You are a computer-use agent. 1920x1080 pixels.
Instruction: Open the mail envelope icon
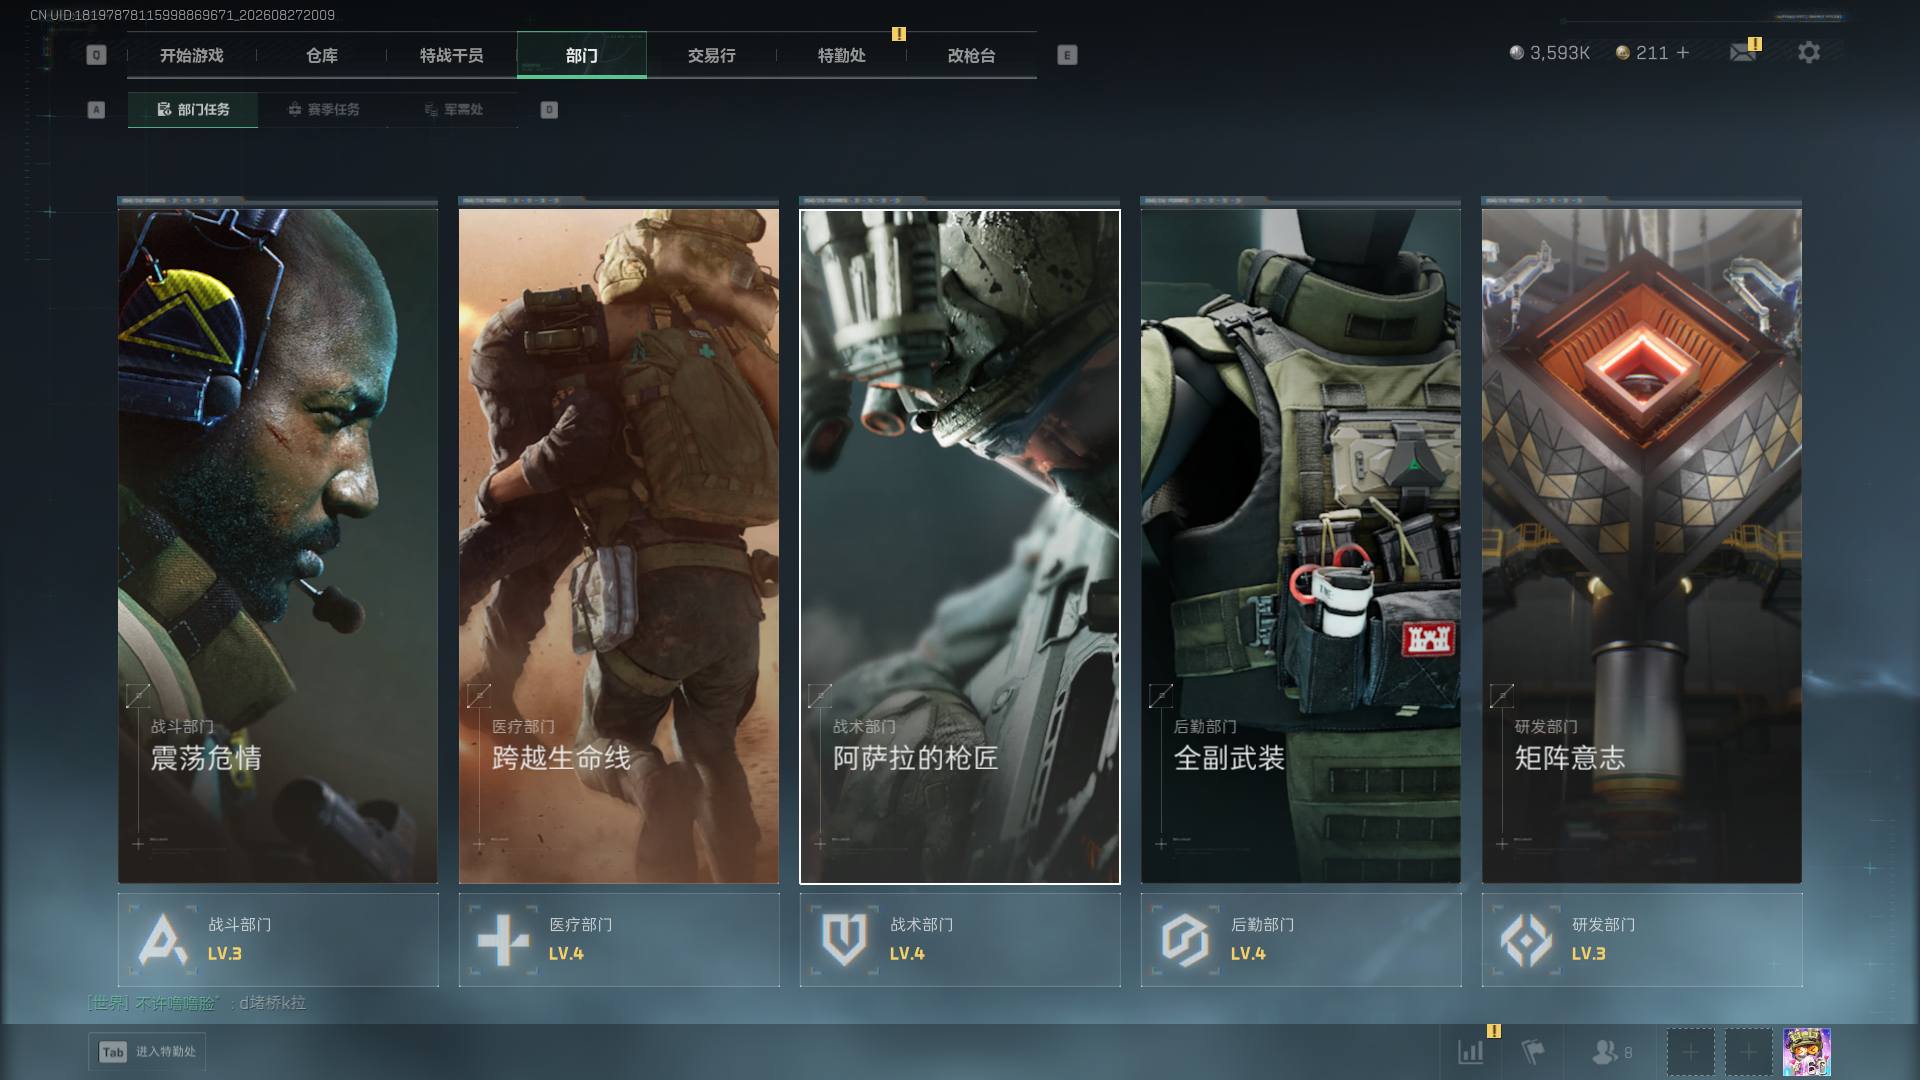[1743, 52]
